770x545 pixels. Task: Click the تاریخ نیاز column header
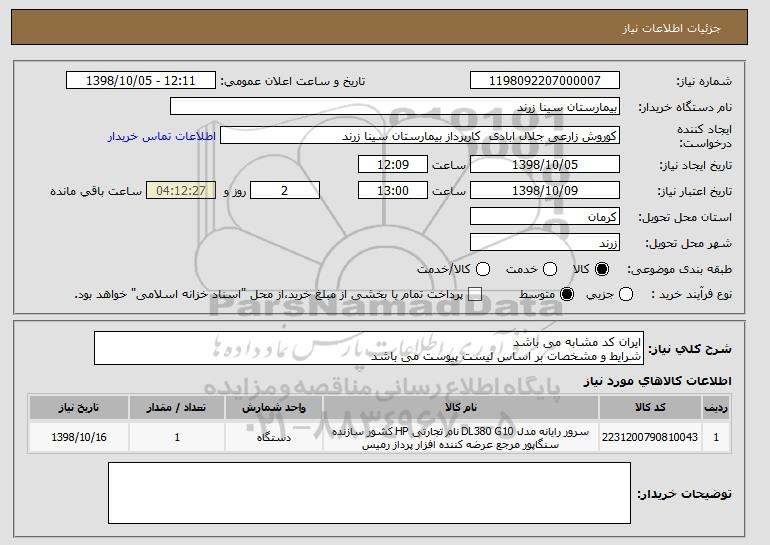79,408
